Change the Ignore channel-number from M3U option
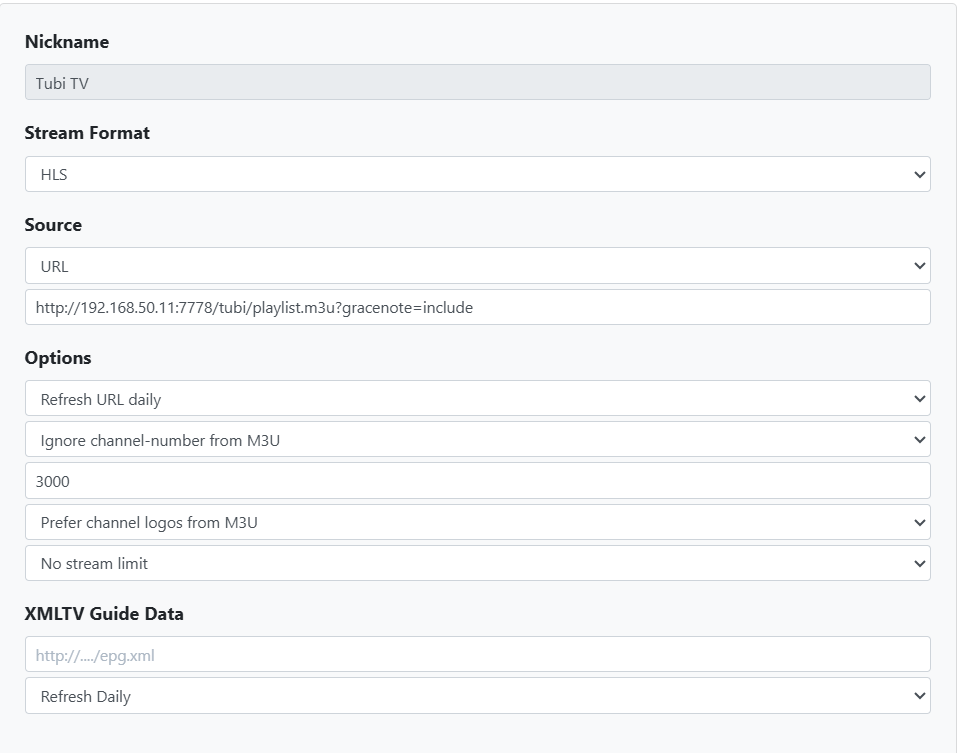The image size is (958, 753). tap(477, 440)
